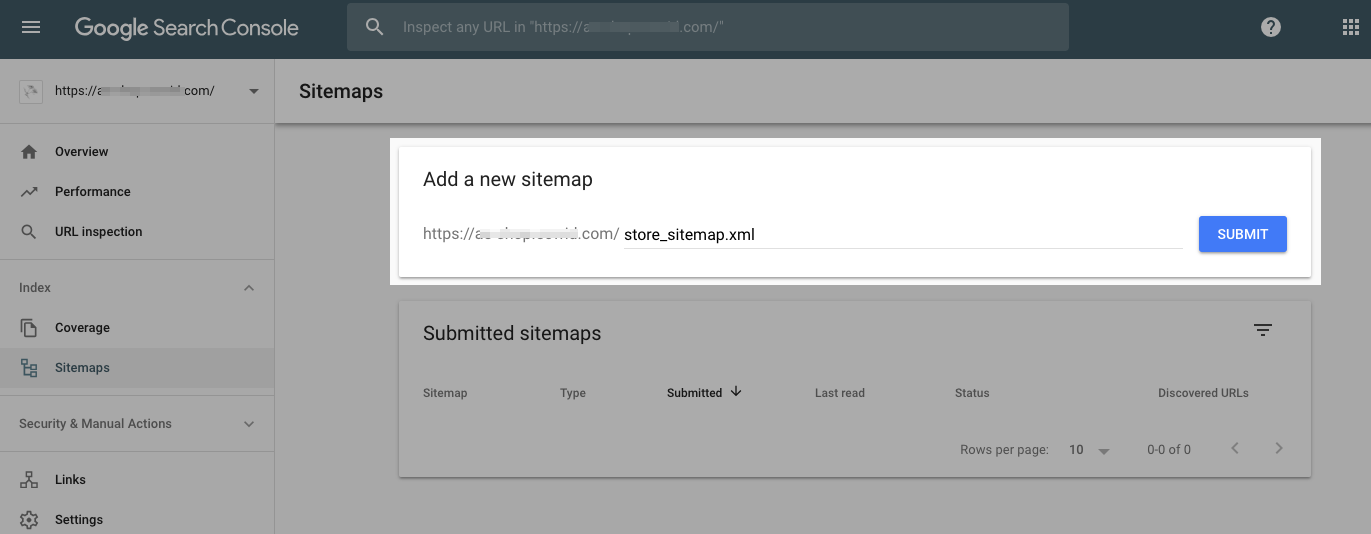Sort by the Submitted column header
The width and height of the screenshot is (1371, 534).
click(695, 393)
